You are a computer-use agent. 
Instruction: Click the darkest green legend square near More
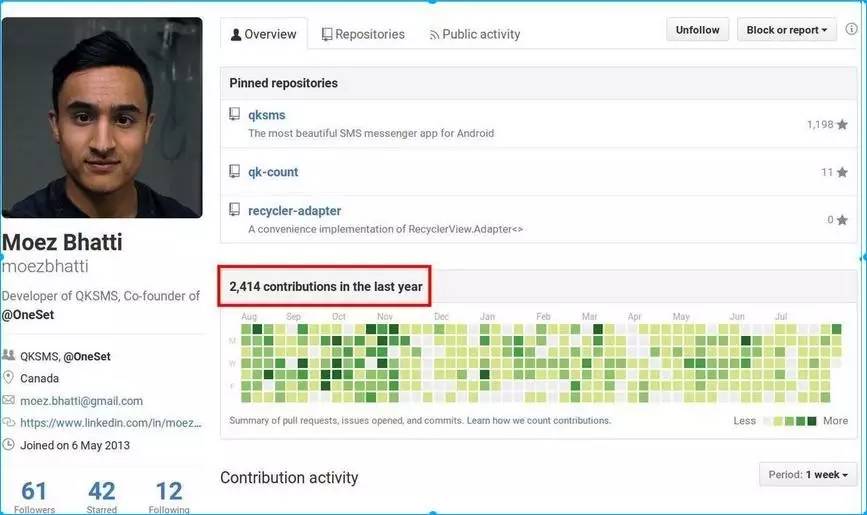click(812, 421)
